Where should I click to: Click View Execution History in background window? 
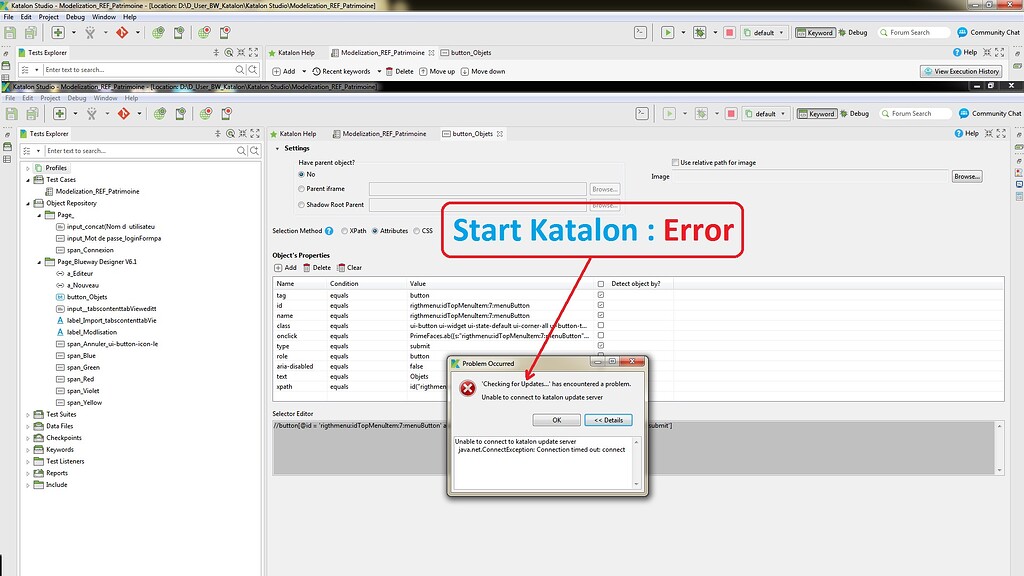point(961,71)
